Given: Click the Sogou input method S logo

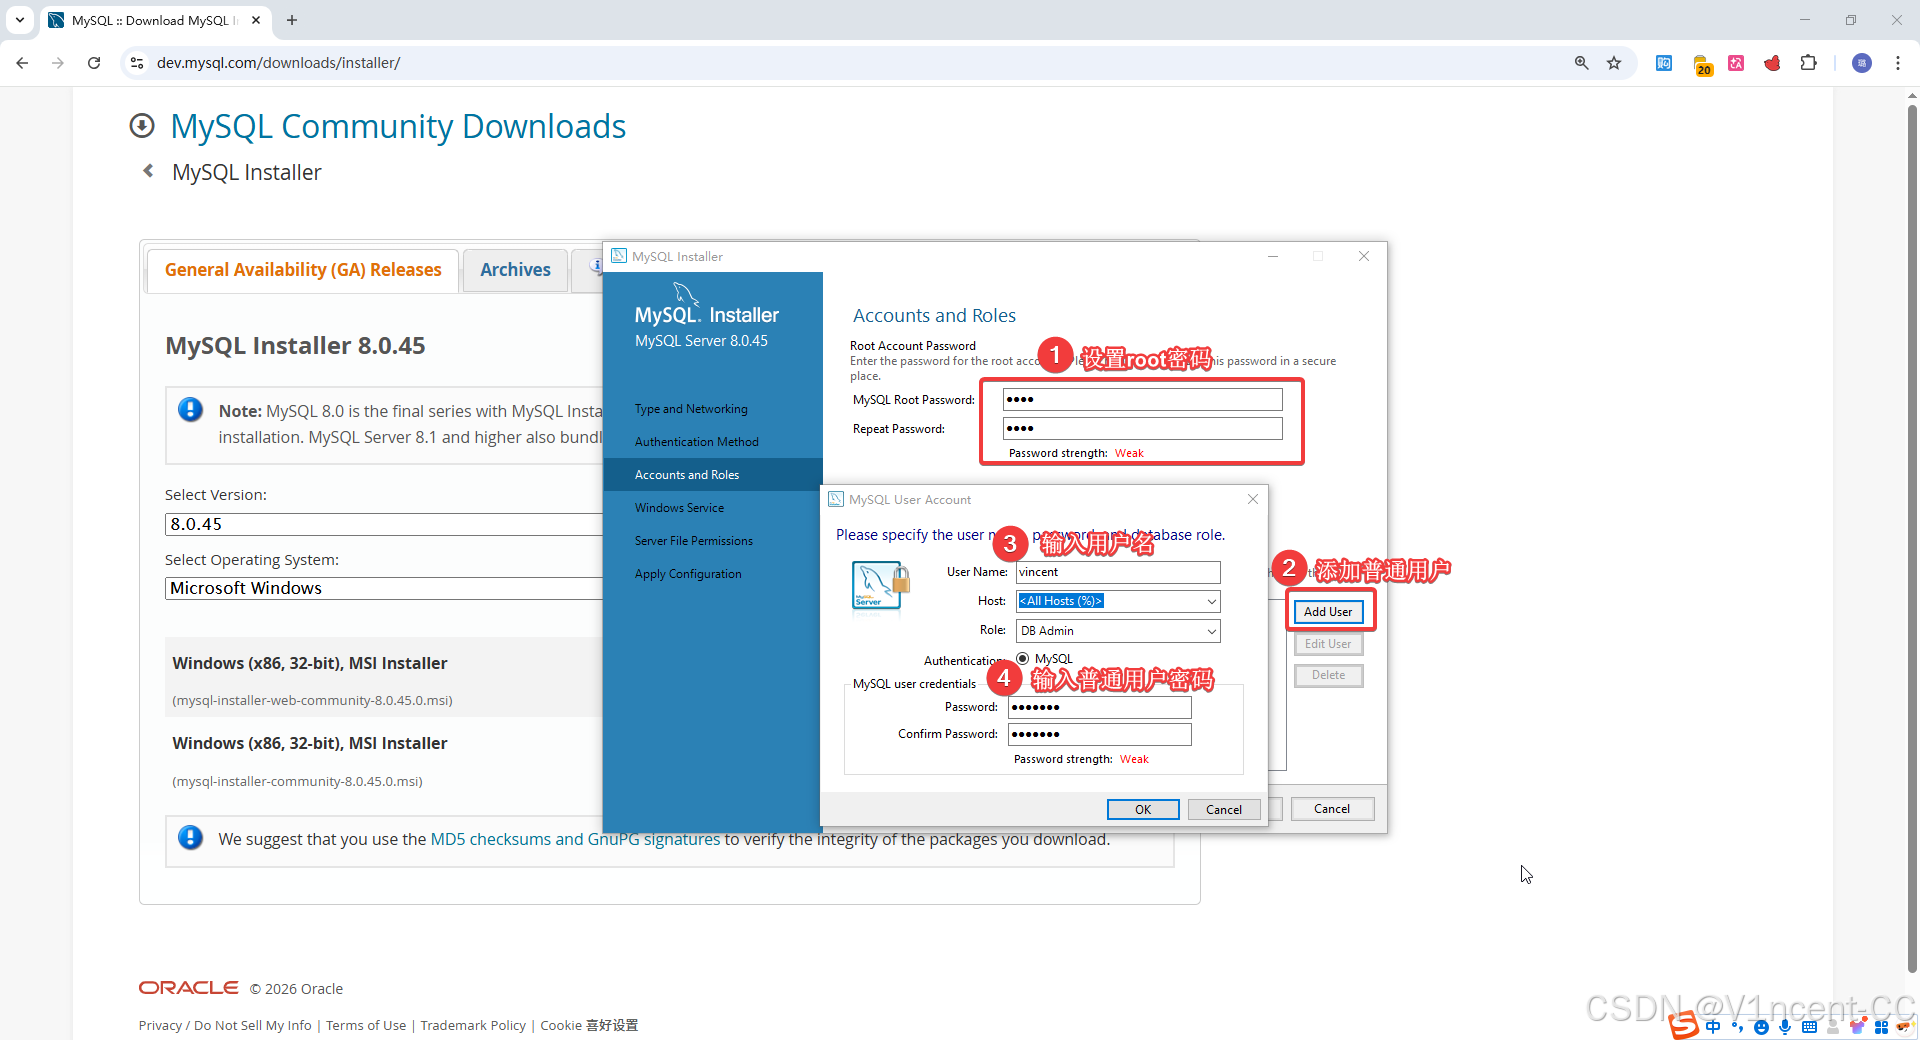Looking at the screenshot, I should click(x=1684, y=1025).
